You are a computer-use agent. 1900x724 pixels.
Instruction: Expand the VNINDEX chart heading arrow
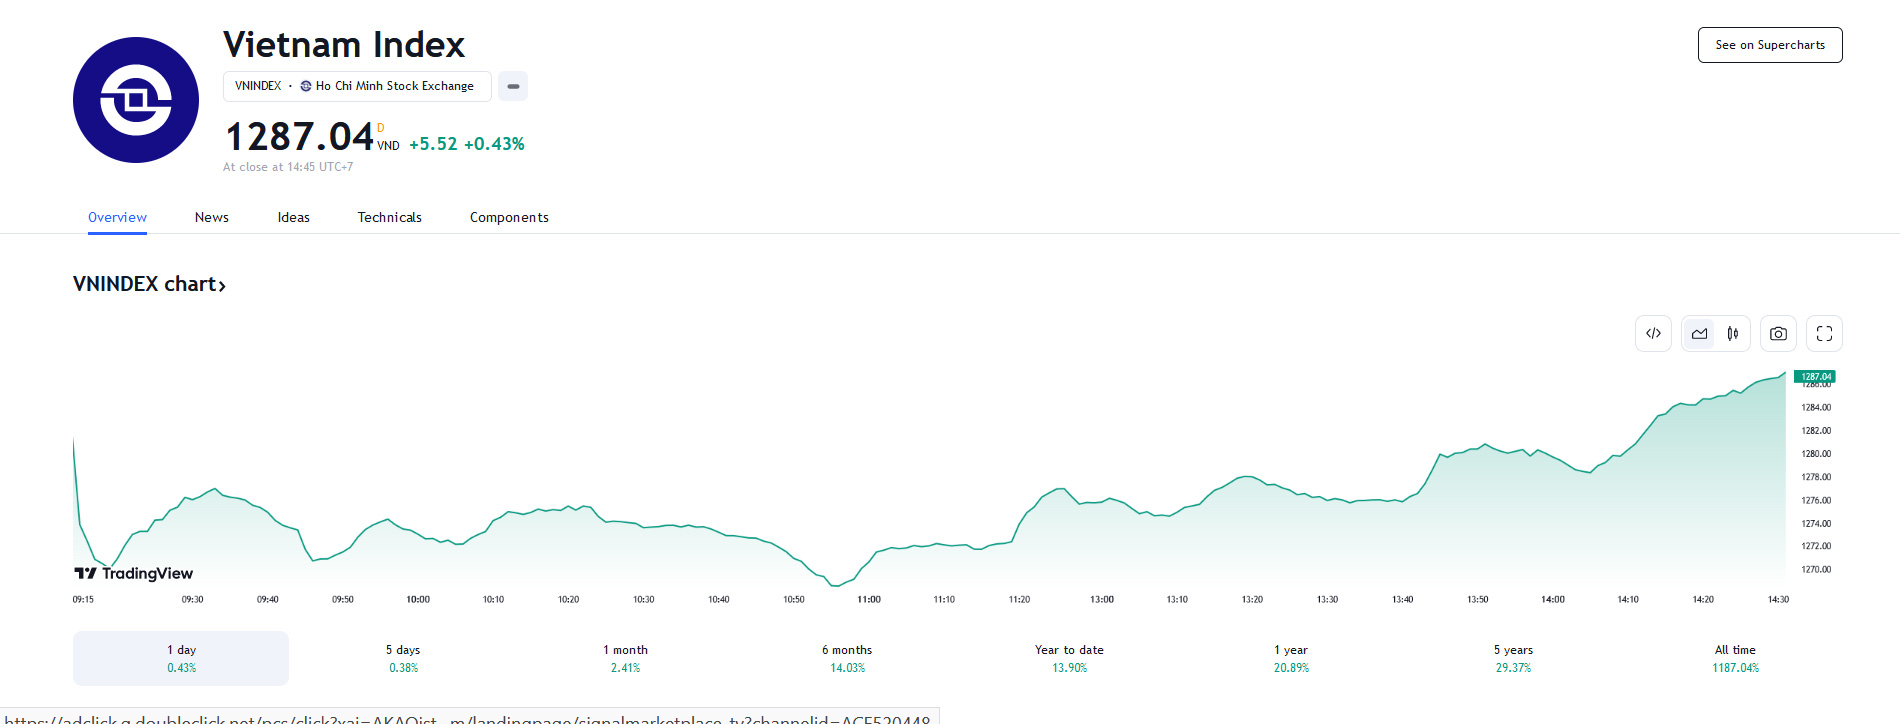222,286
